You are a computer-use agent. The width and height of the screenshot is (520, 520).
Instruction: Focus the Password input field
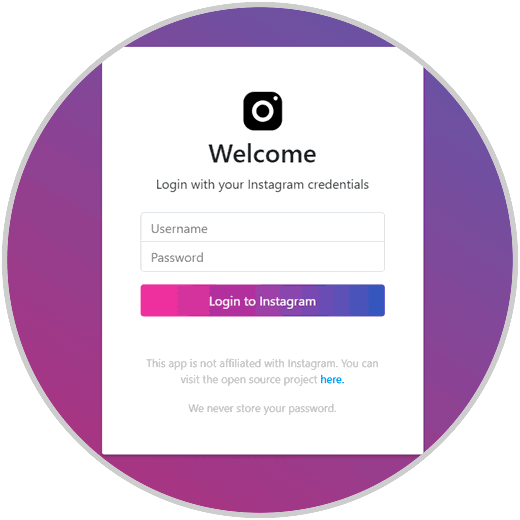pyautogui.click(x=263, y=257)
